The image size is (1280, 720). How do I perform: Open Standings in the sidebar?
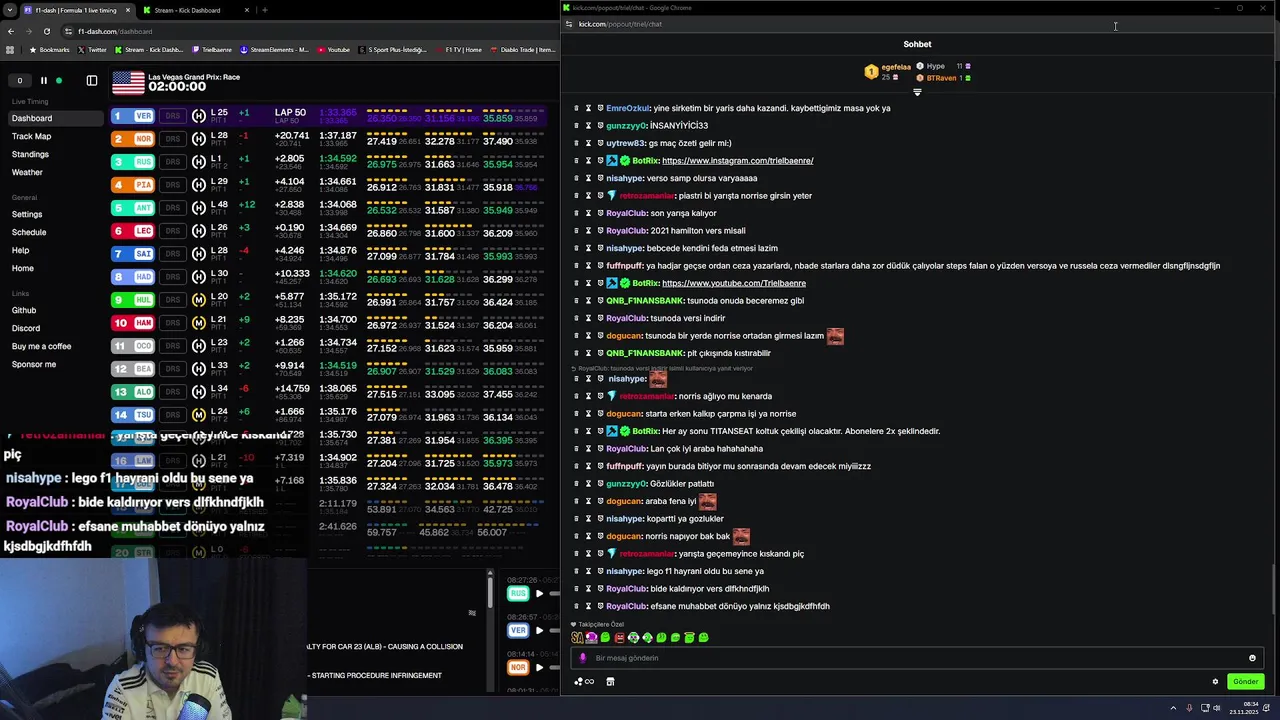(30, 154)
